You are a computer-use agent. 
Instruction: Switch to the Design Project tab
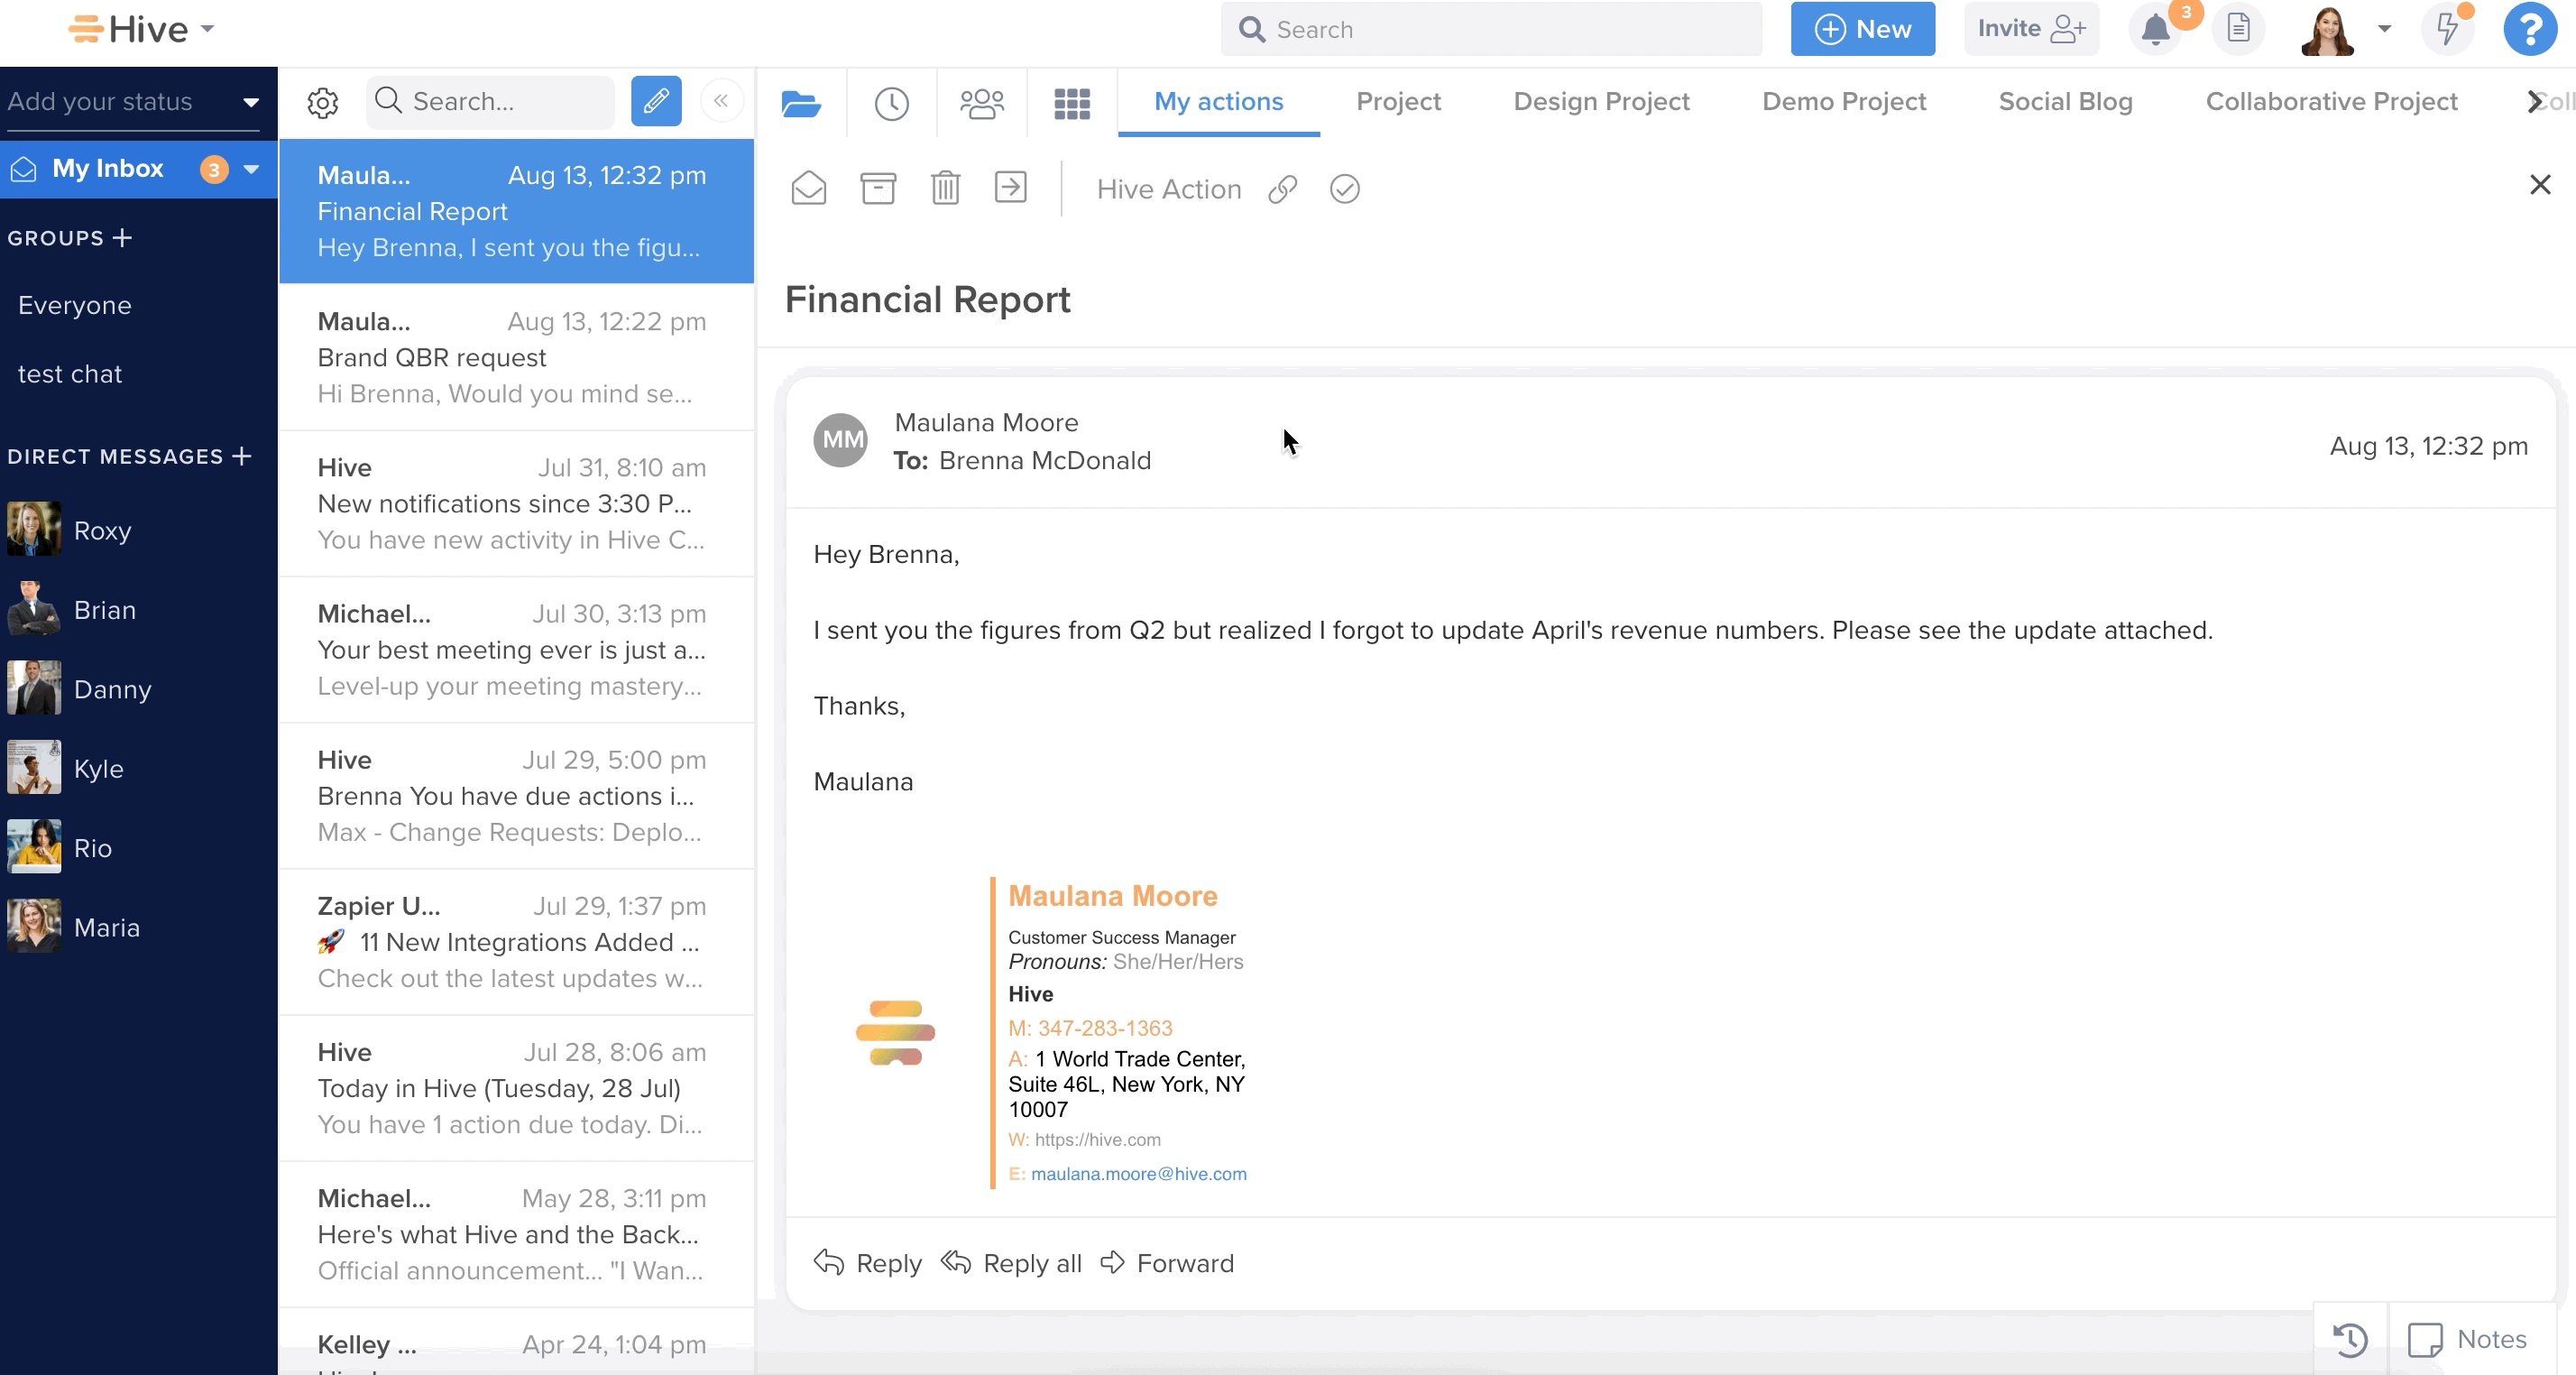(x=1601, y=102)
